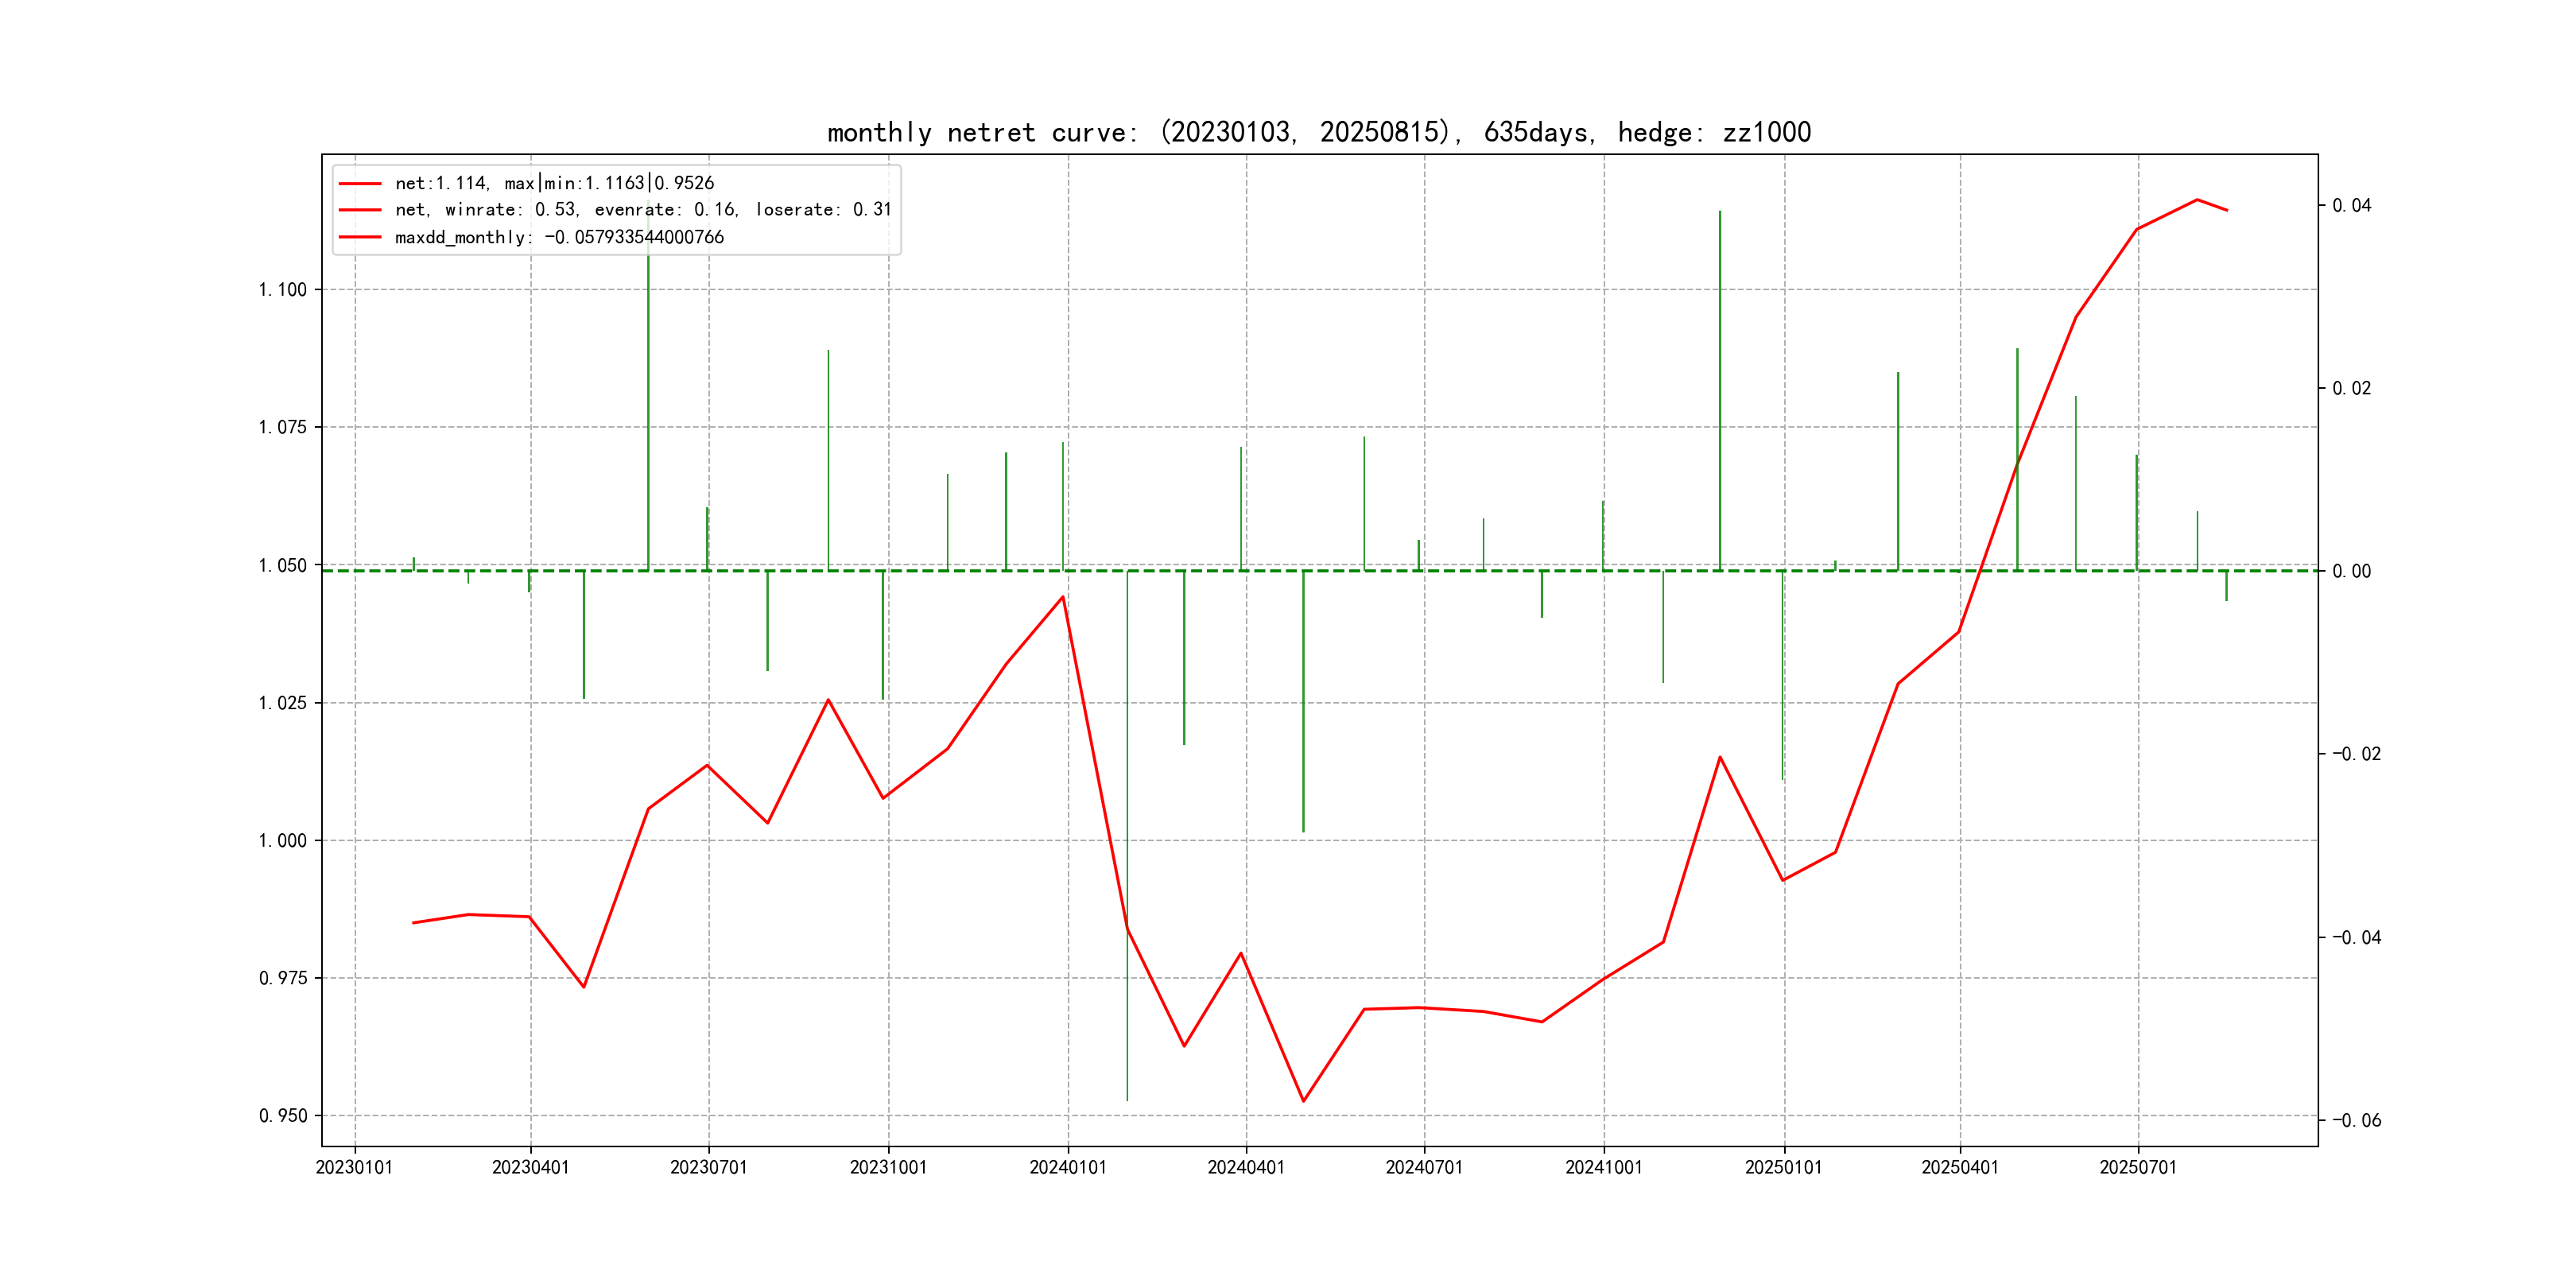Click the 20250701 x-axis label
The image size is (2576, 1288).
pyautogui.click(x=2137, y=1168)
